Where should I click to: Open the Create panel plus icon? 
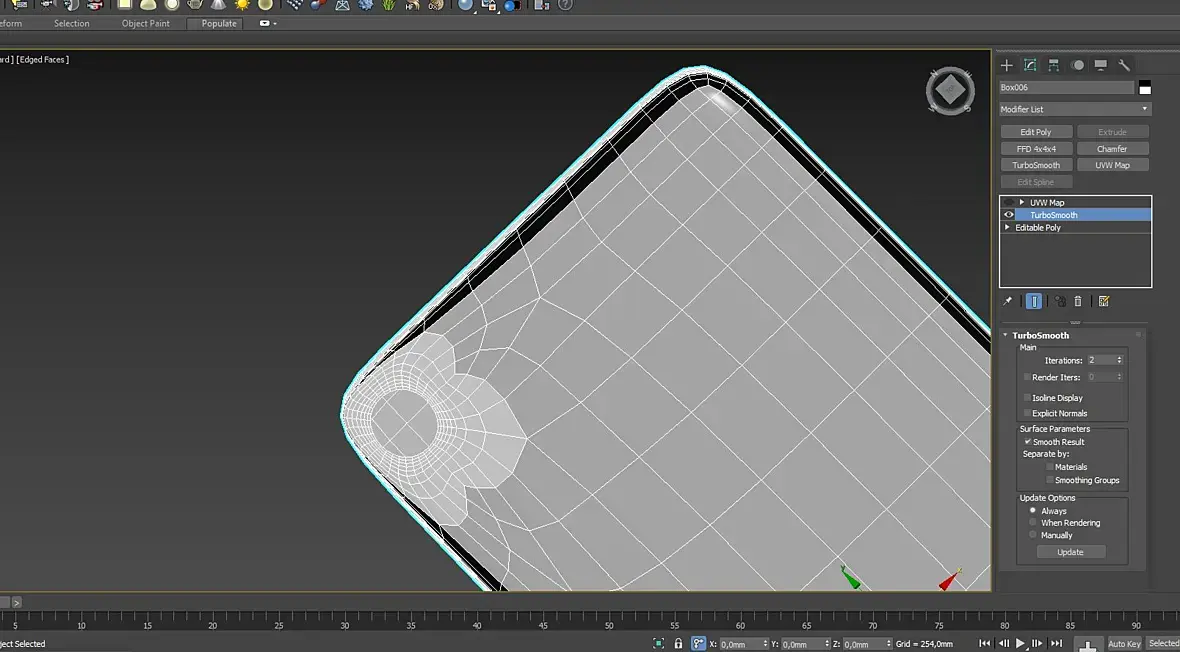pyautogui.click(x=1007, y=65)
